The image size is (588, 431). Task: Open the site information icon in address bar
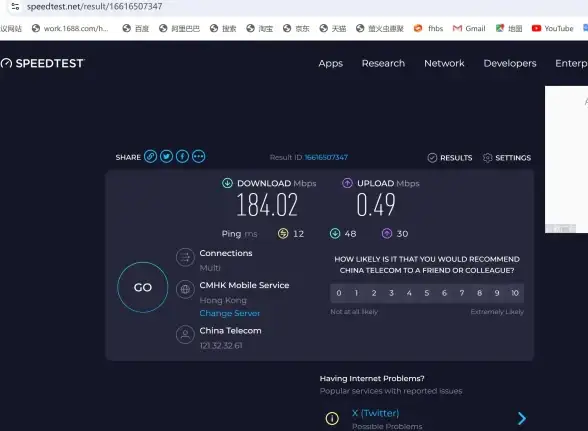[x=15, y=6]
